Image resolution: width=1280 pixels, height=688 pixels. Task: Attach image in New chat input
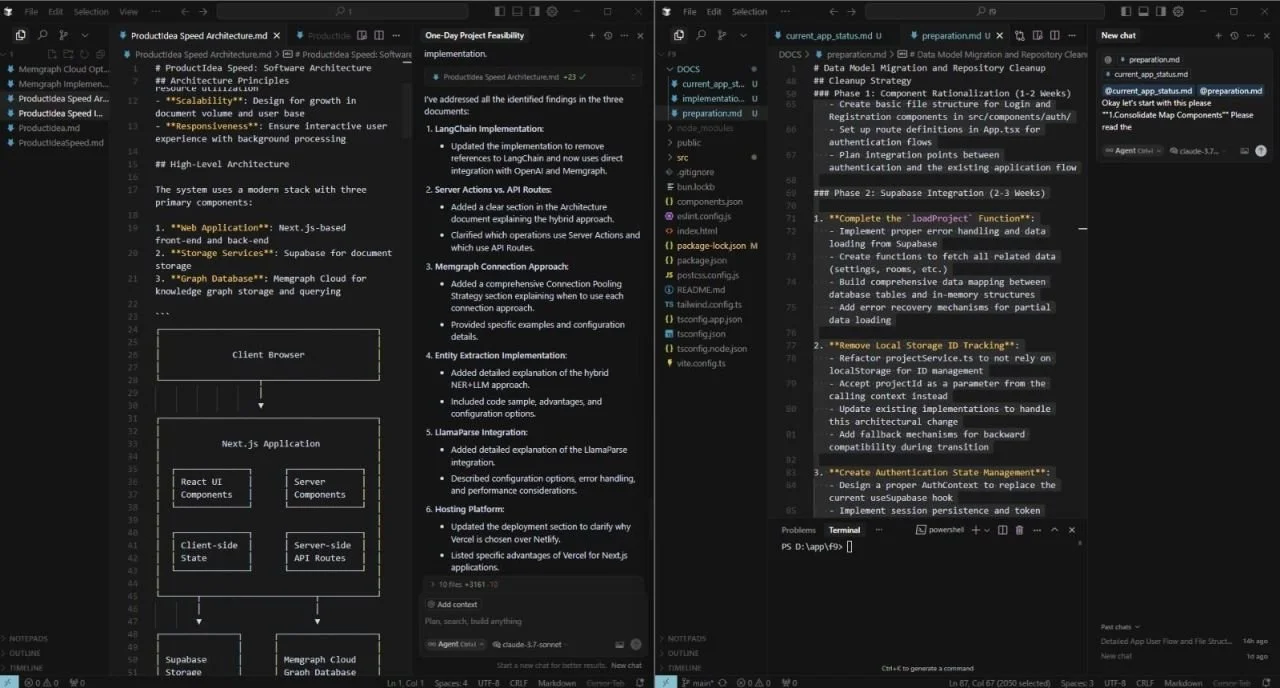[1244, 151]
